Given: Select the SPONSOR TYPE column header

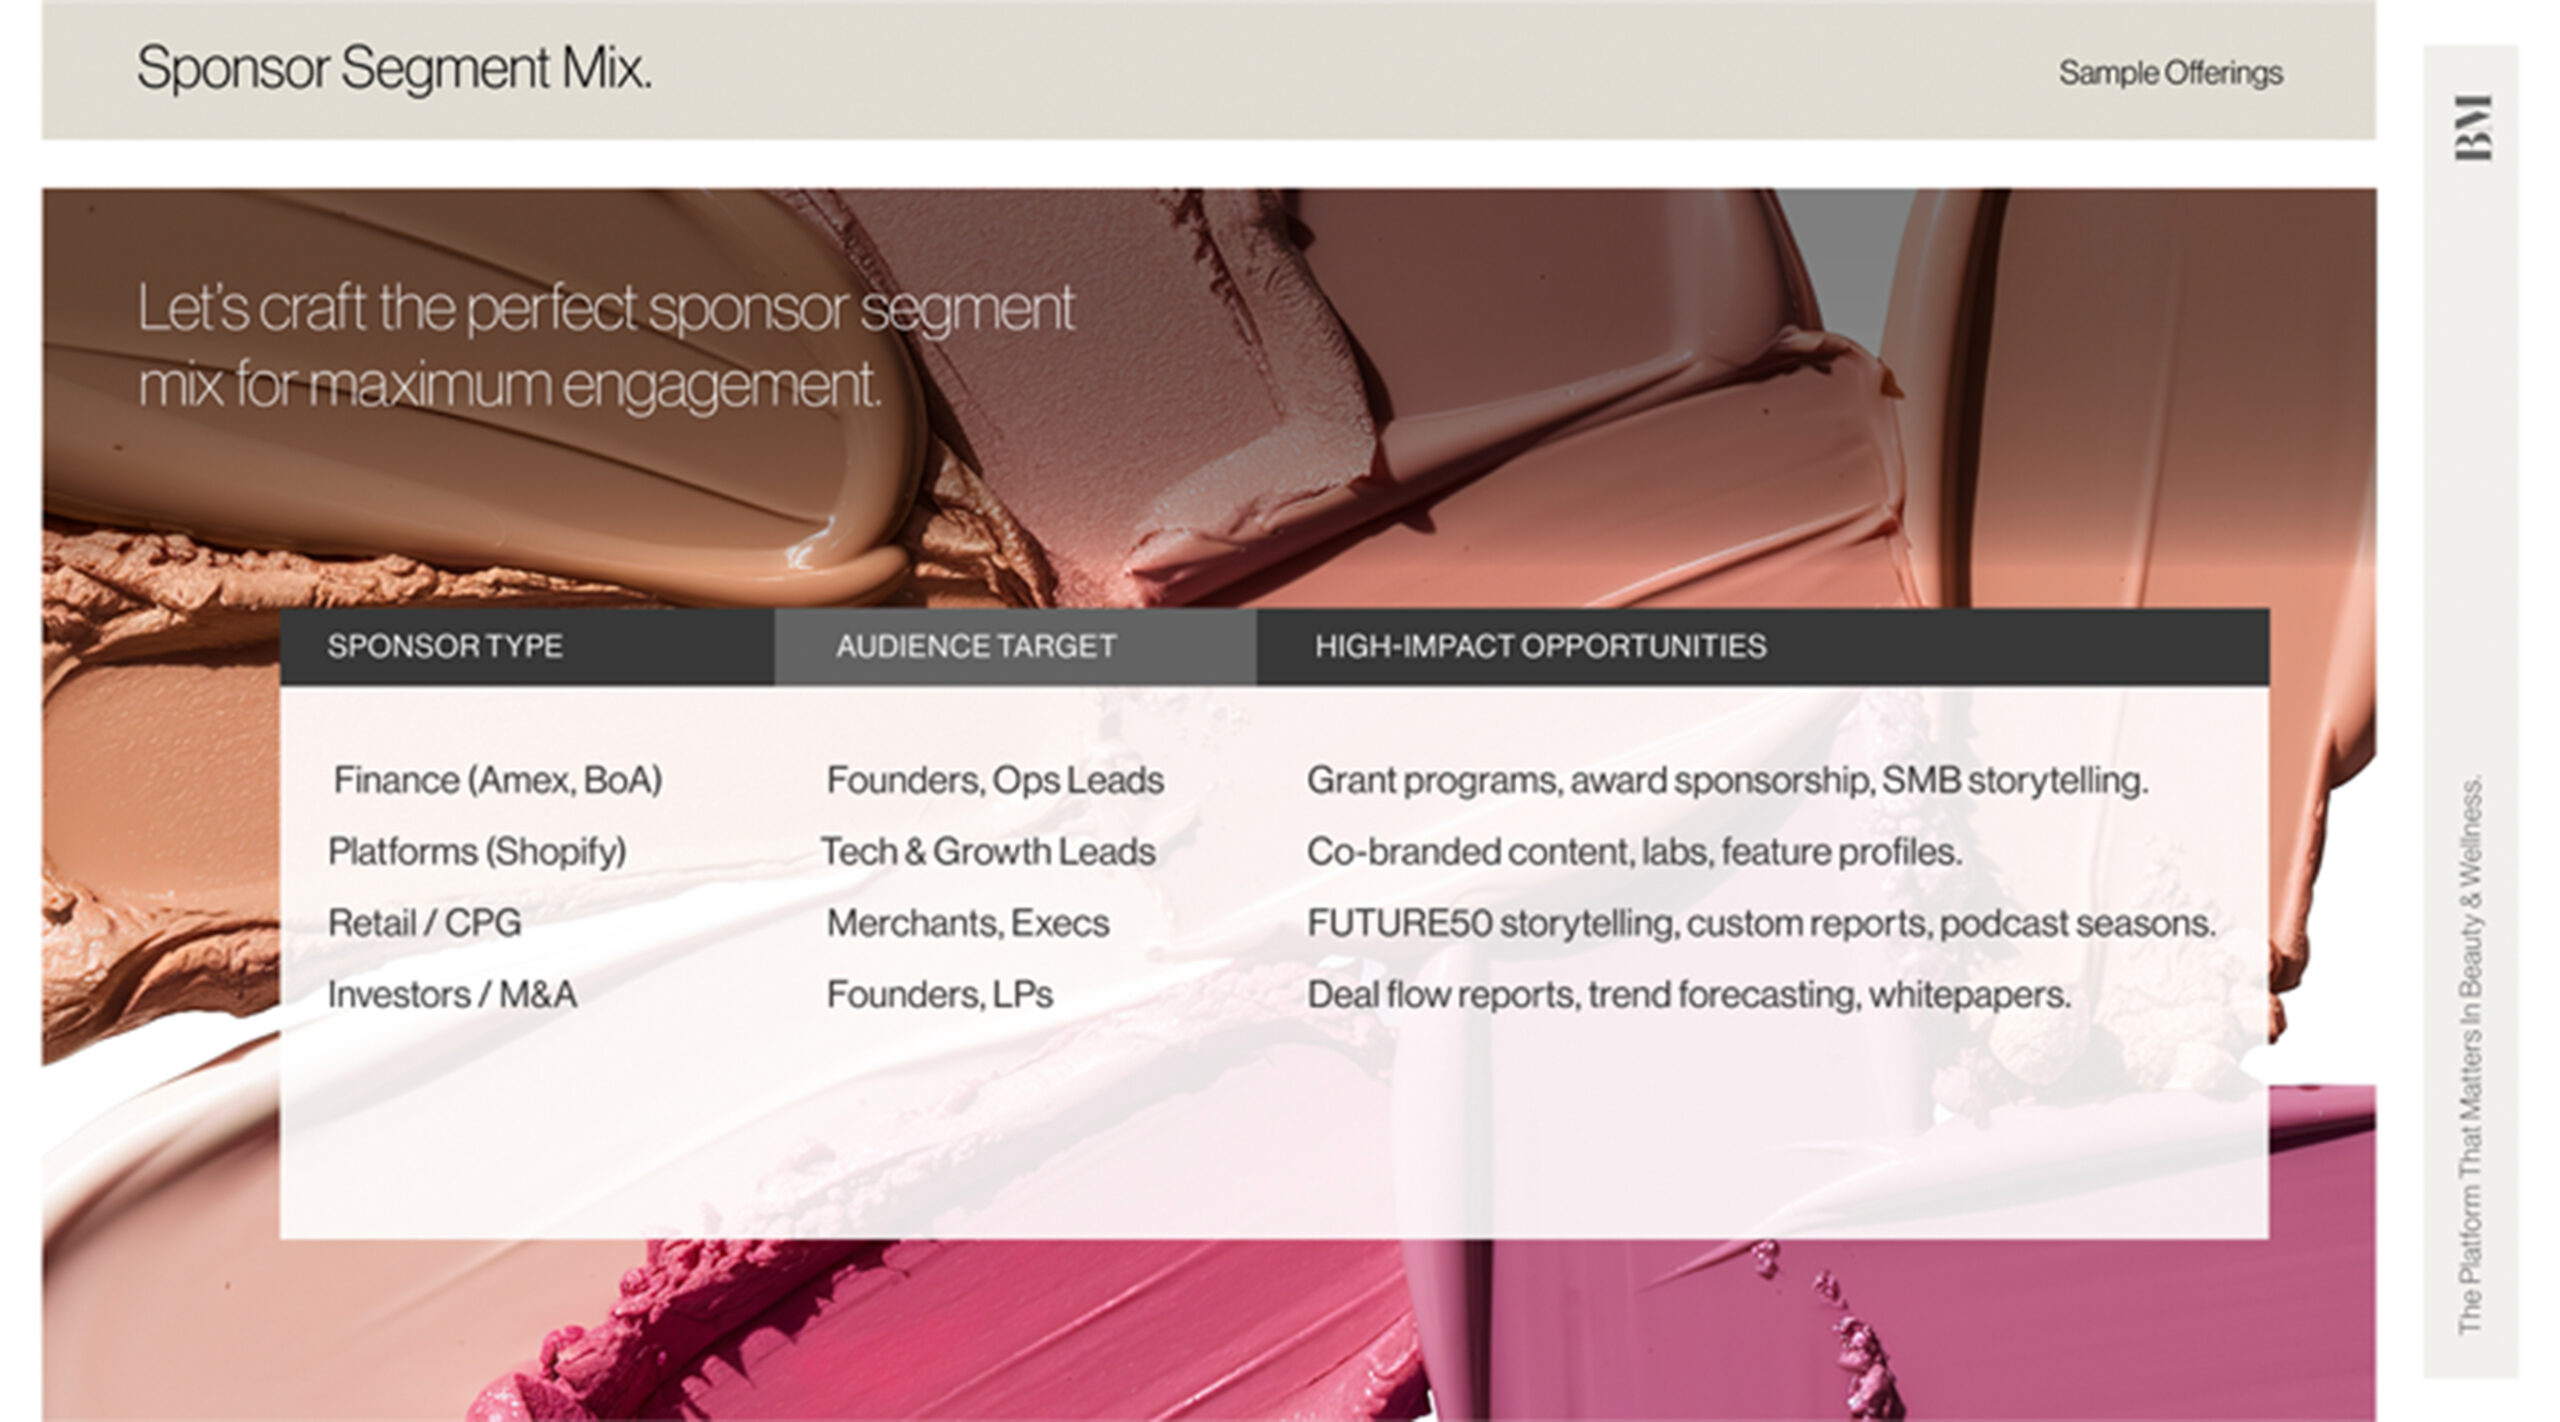Looking at the screenshot, I should click(x=445, y=646).
